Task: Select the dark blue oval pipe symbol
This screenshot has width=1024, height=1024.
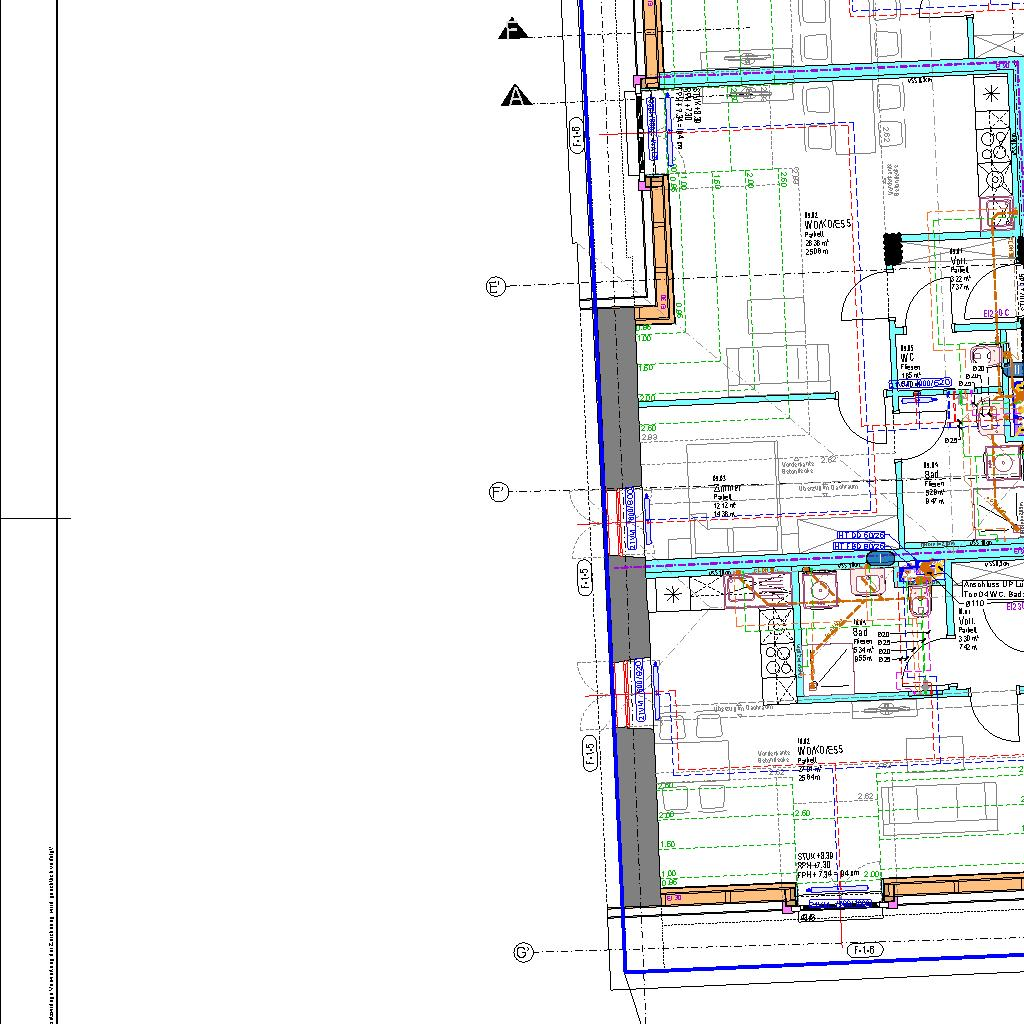Action: pos(878,561)
